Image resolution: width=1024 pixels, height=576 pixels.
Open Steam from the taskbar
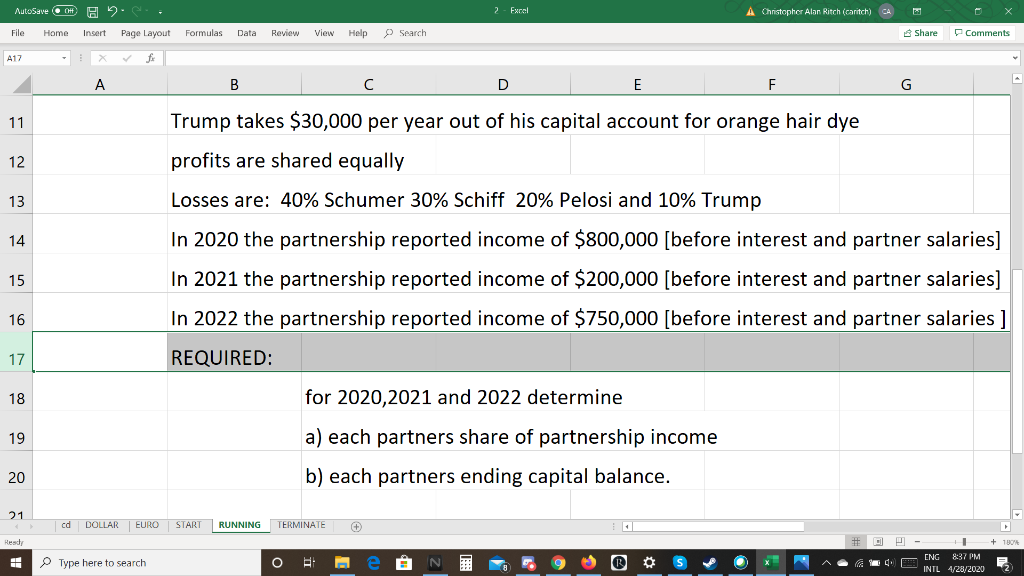[x=710, y=562]
